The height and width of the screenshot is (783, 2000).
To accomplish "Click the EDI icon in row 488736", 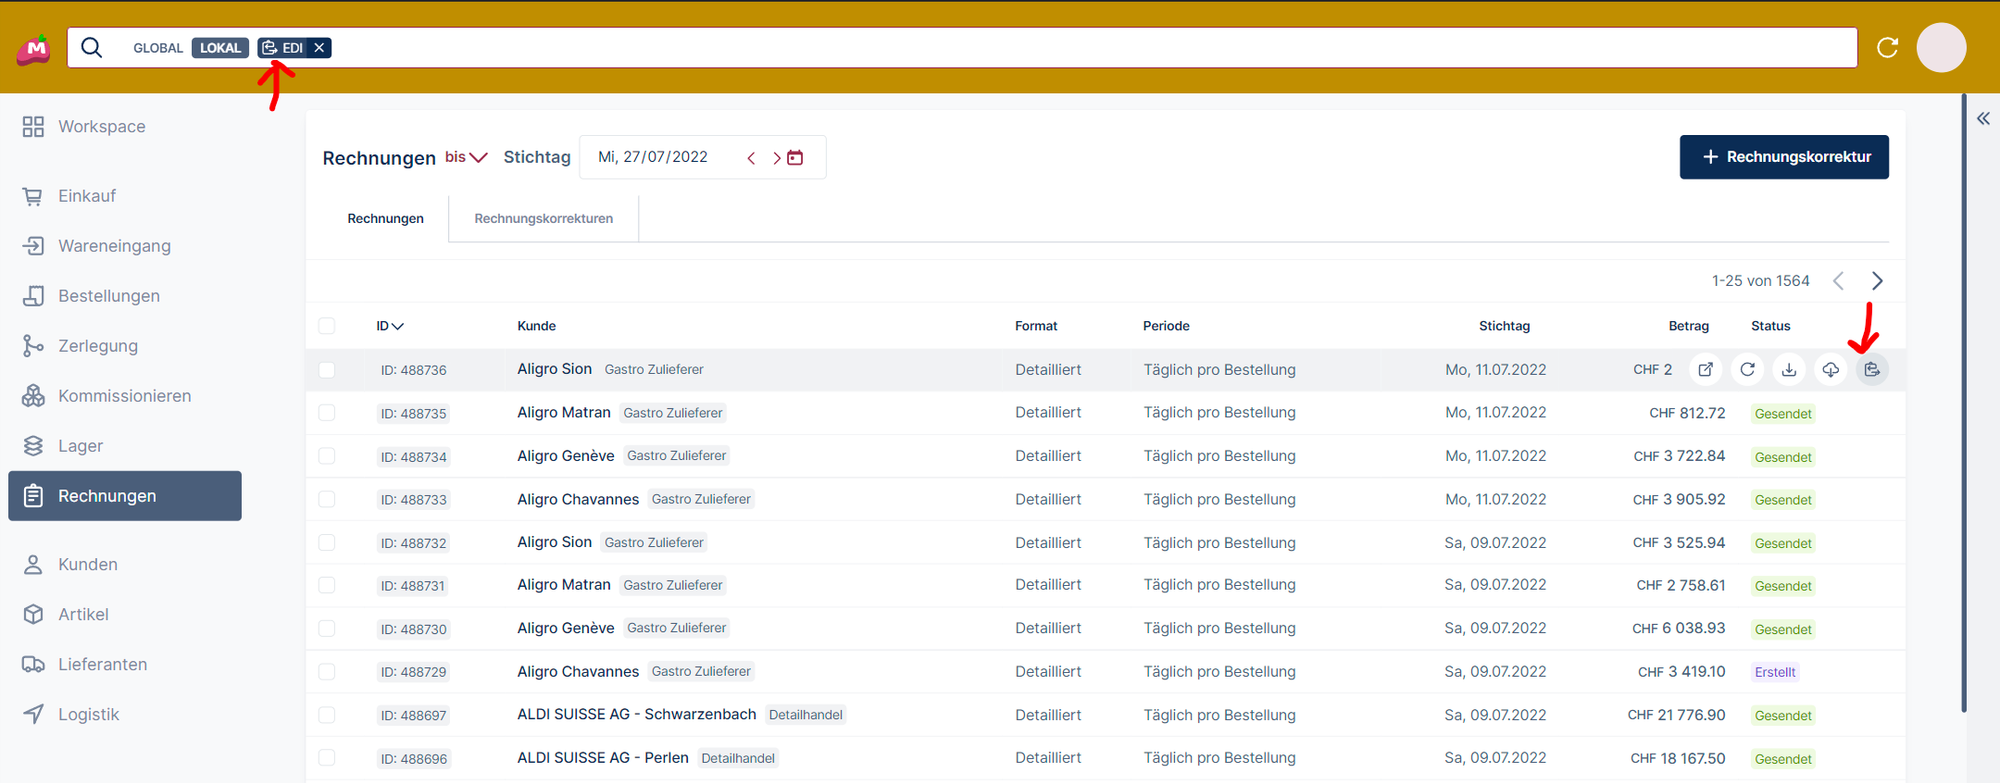I will (x=1871, y=370).
